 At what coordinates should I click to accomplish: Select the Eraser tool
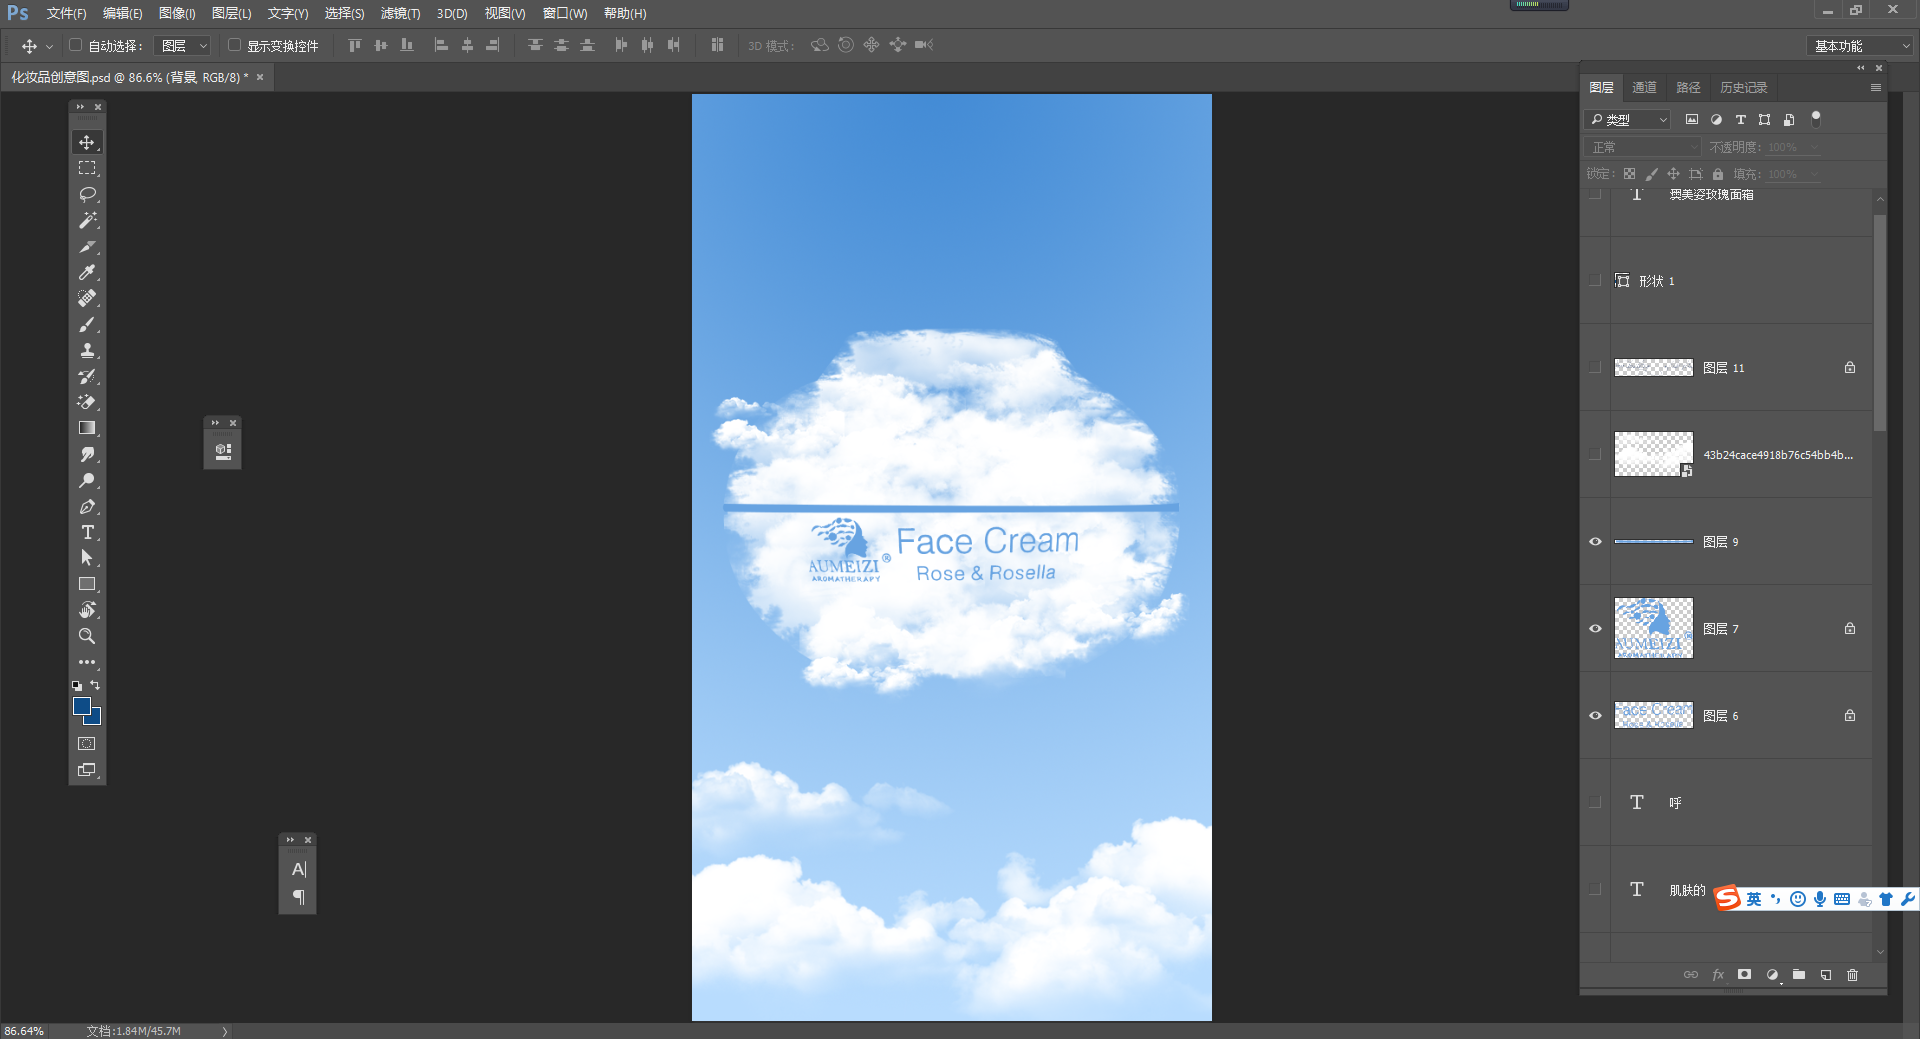[87, 402]
